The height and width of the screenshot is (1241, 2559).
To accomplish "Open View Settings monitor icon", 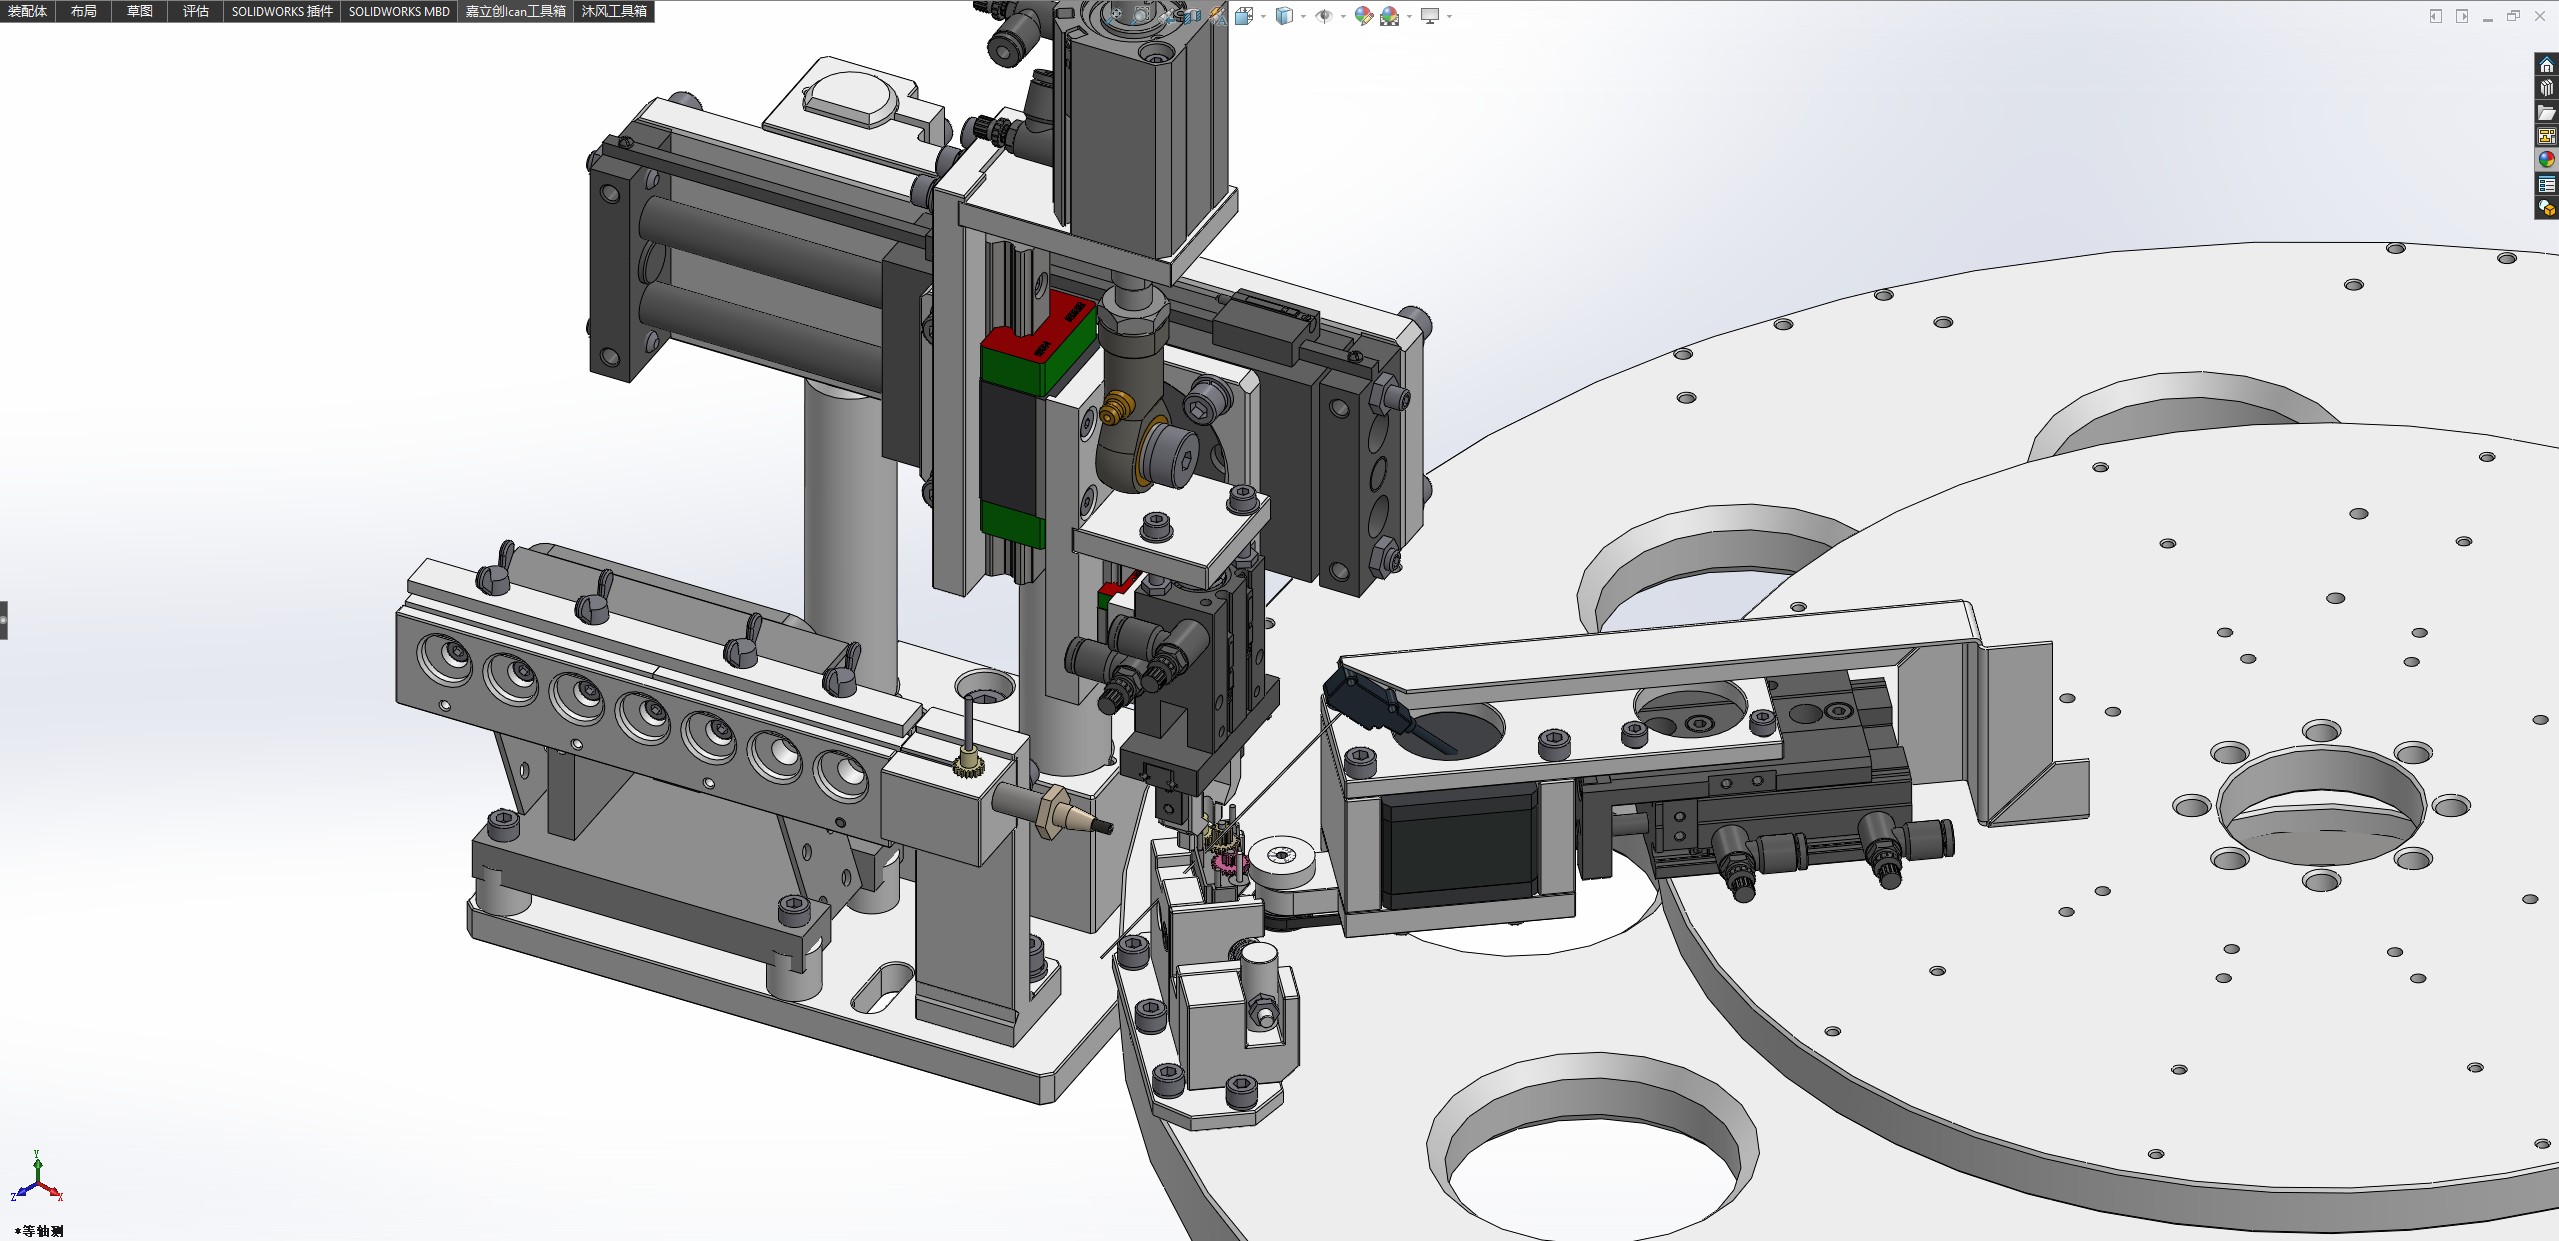I will coord(1430,16).
